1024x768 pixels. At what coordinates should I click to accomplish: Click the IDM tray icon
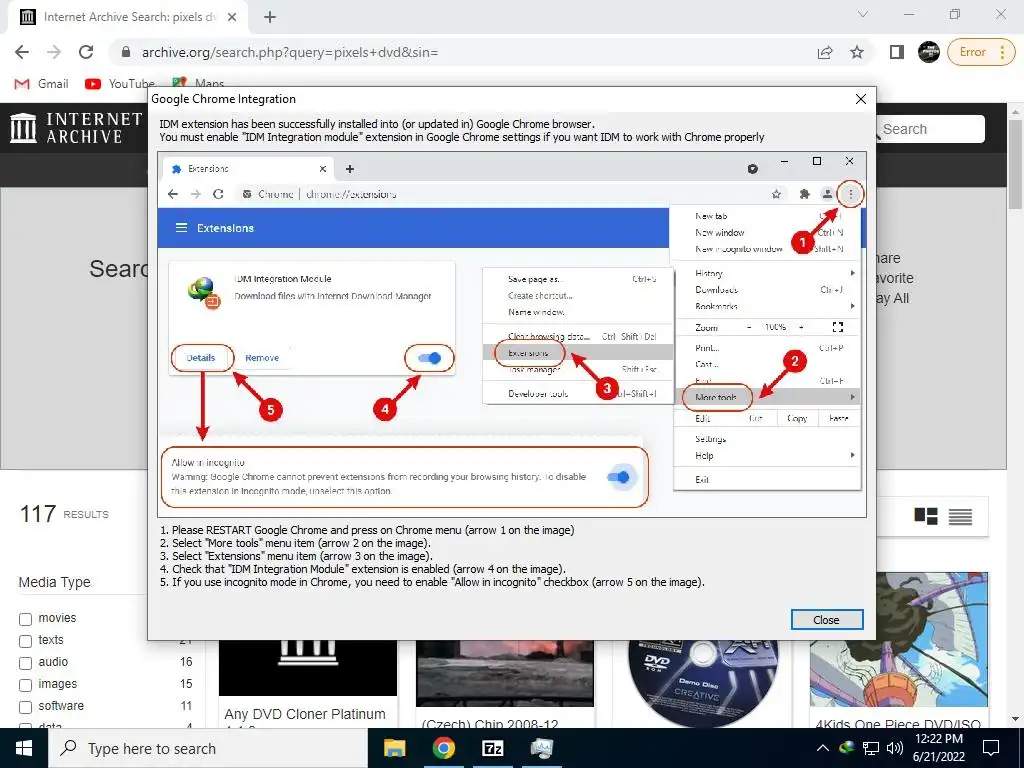847,747
